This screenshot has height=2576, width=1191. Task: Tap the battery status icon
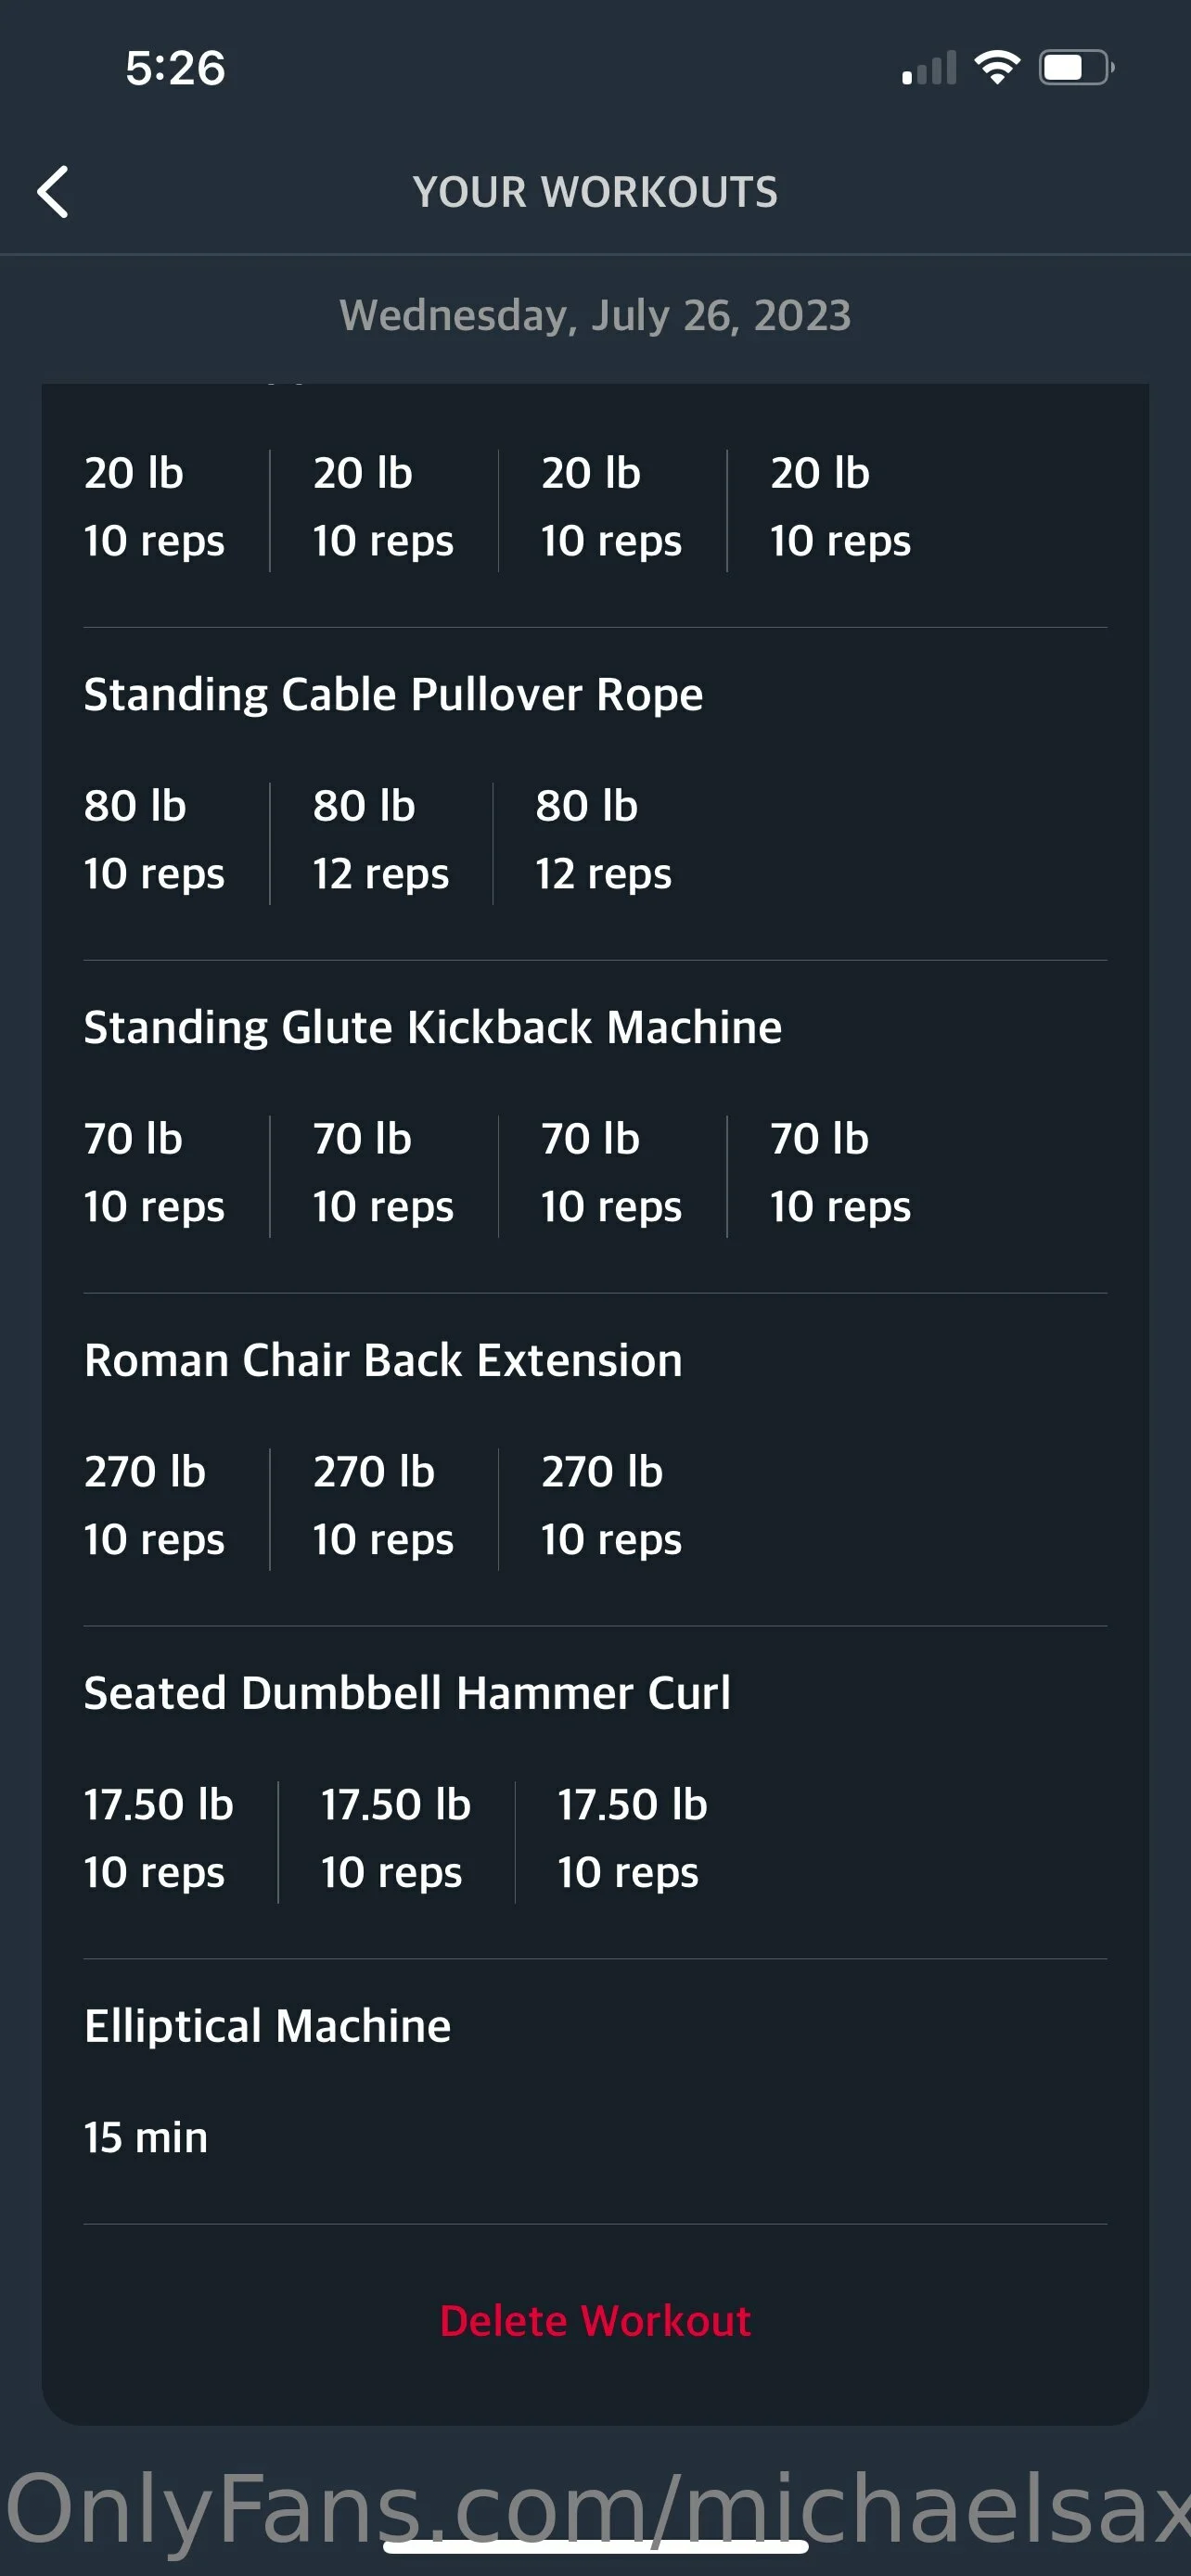(x=1075, y=68)
